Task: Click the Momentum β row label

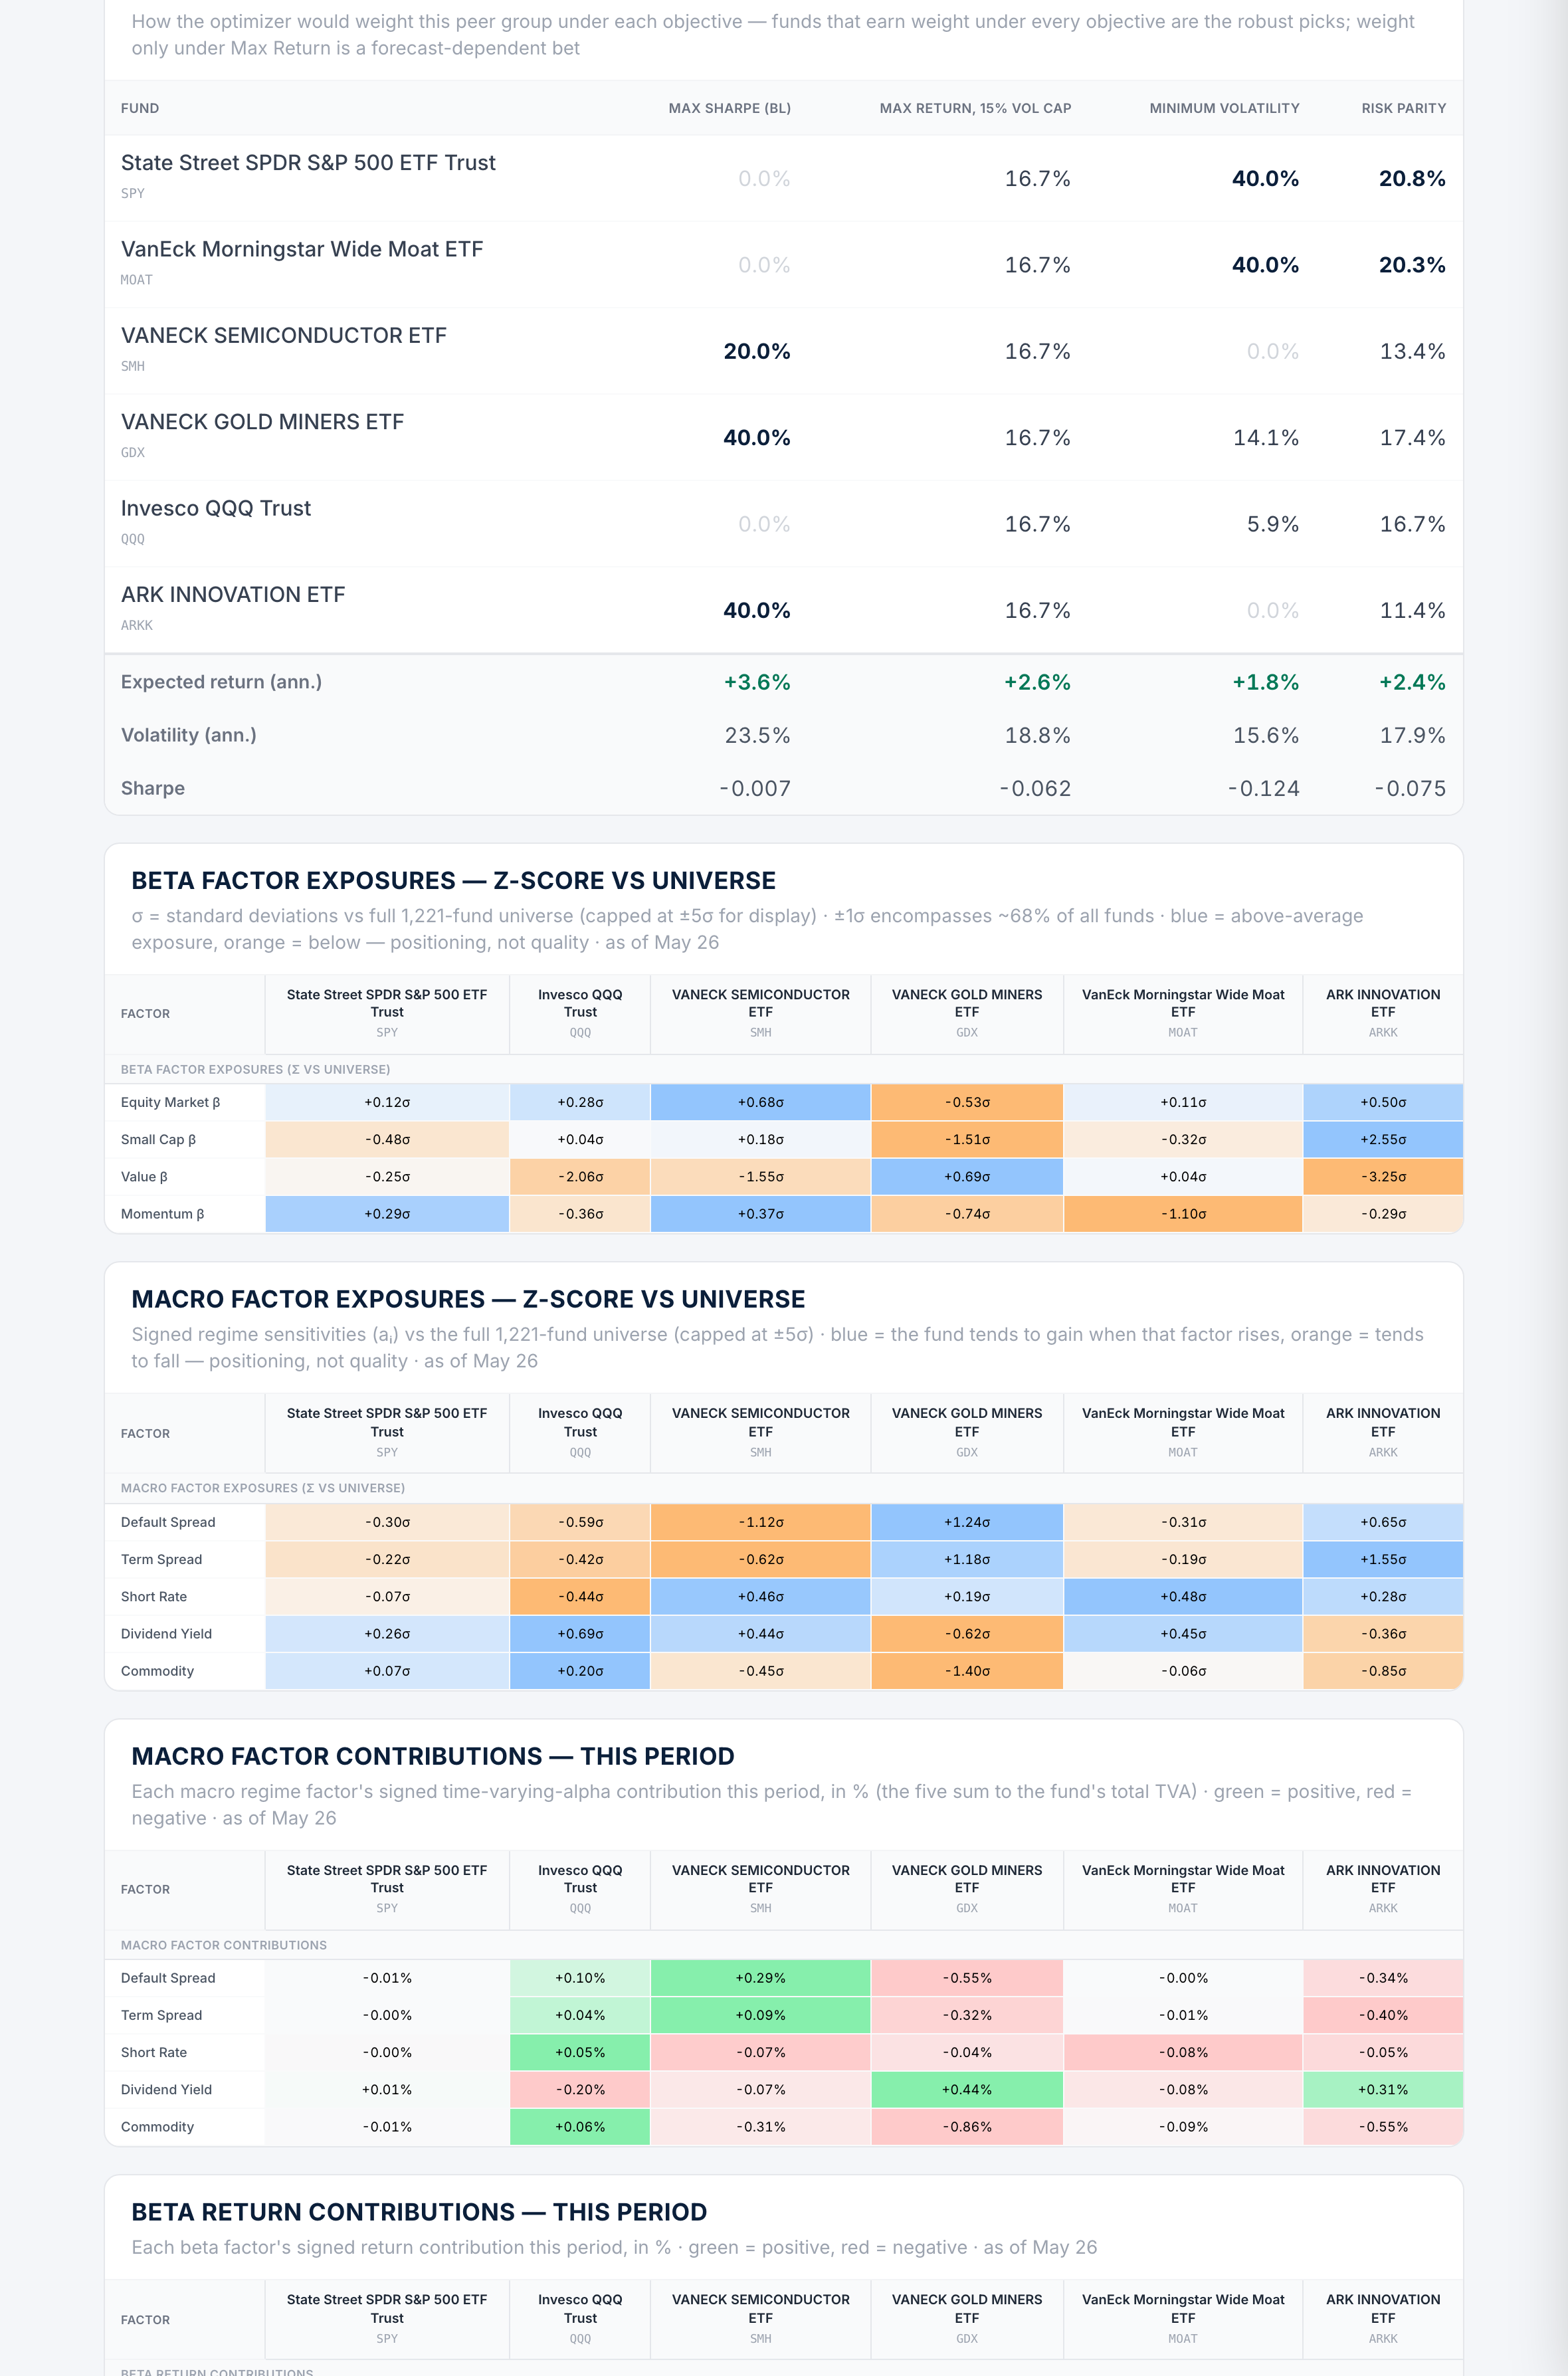Action: [162, 1214]
